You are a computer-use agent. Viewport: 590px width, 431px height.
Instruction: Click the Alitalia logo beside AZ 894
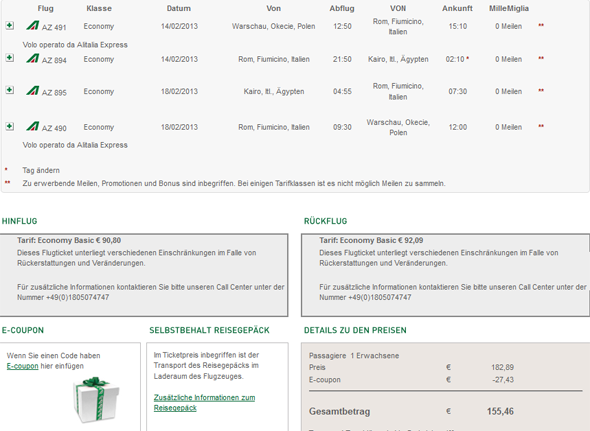[x=33, y=58]
